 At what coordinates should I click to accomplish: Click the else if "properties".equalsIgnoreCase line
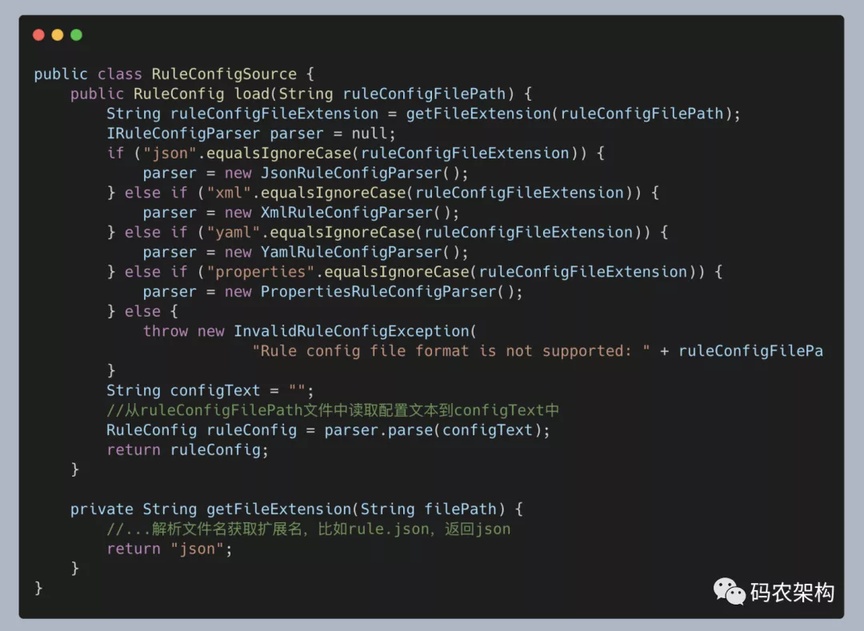(414, 272)
